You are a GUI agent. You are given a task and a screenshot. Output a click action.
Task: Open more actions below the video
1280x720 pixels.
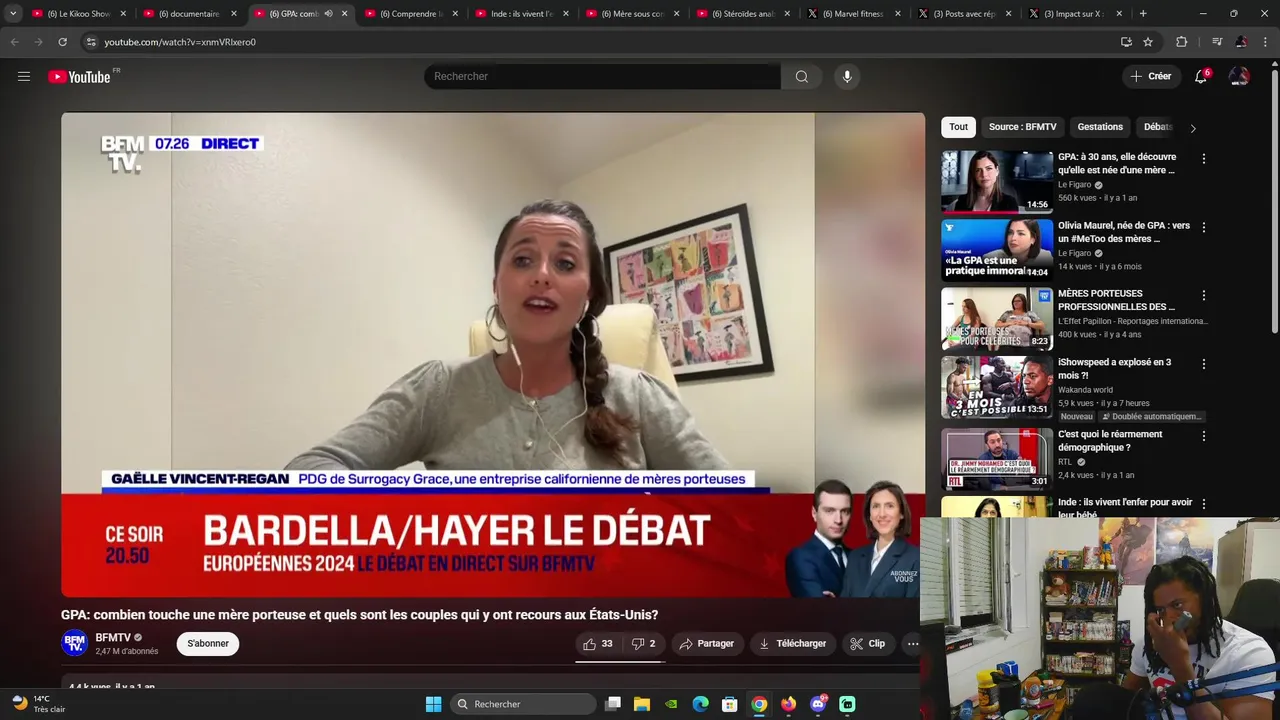(913, 644)
